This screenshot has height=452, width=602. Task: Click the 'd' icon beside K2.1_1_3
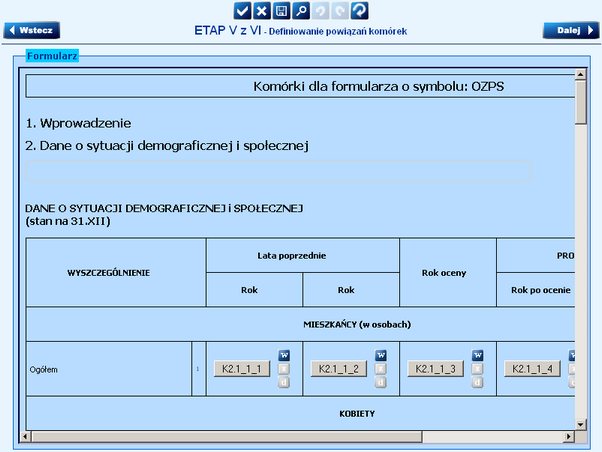(x=478, y=381)
